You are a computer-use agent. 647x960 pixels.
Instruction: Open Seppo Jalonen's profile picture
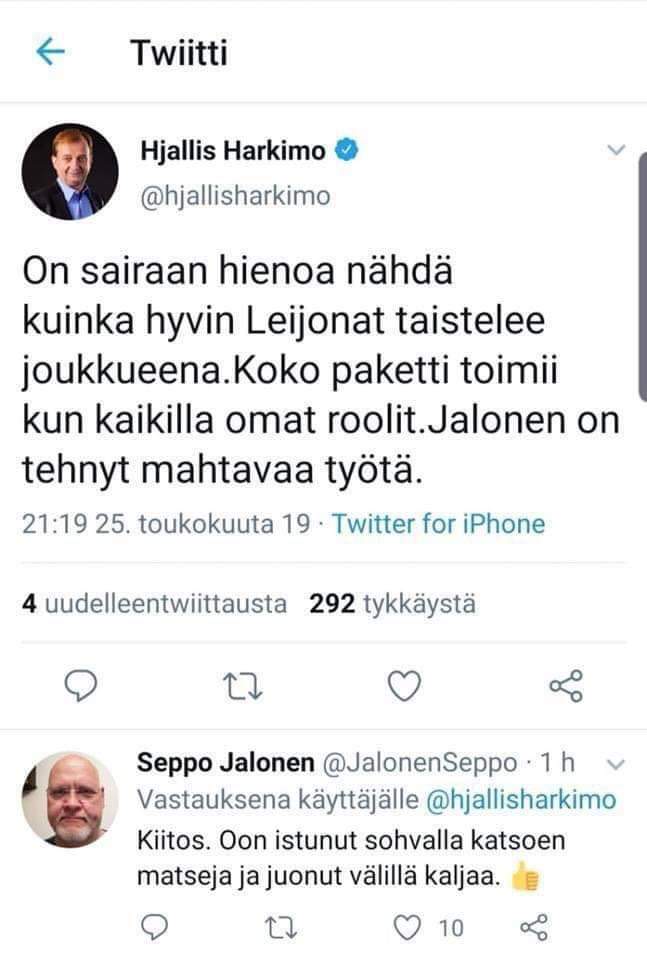[70, 800]
